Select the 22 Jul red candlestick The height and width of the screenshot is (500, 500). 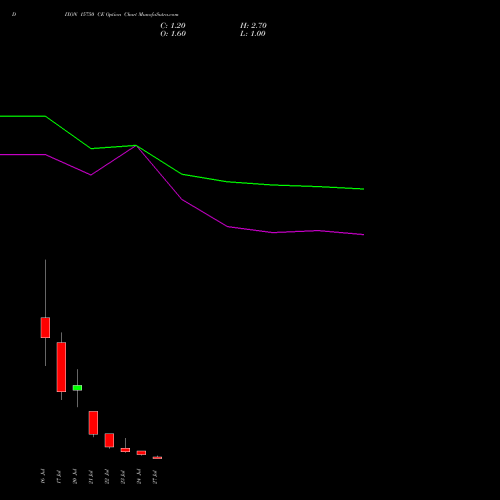[x=109, y=440]
